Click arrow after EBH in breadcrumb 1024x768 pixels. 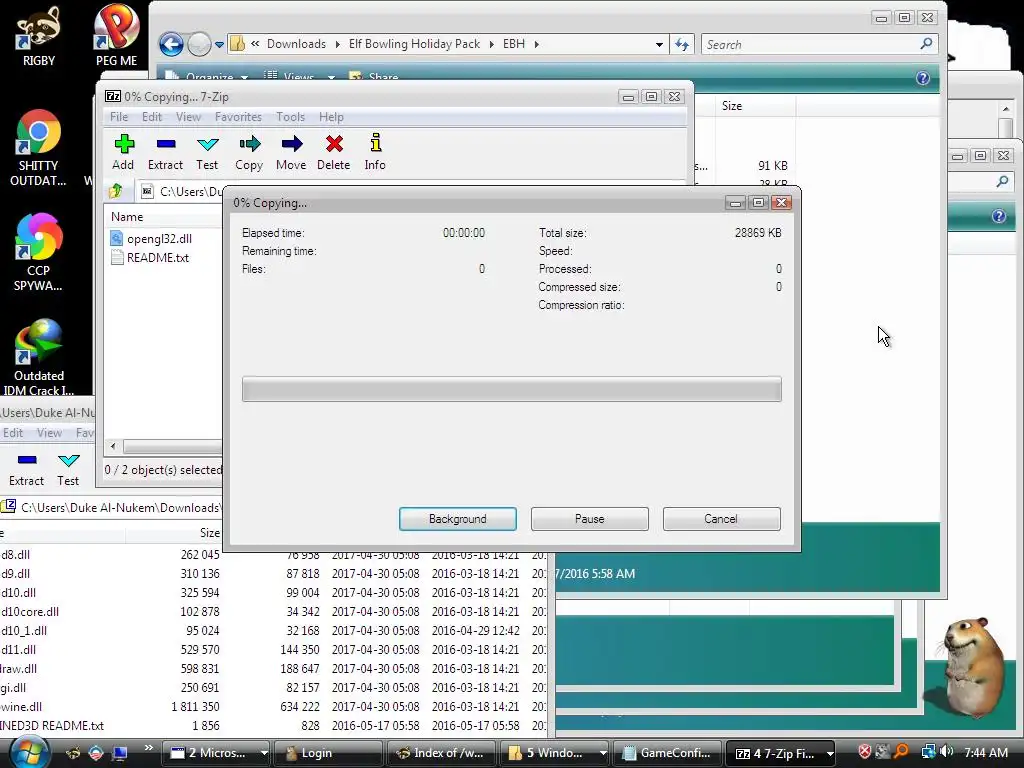(x=537, y=44)
